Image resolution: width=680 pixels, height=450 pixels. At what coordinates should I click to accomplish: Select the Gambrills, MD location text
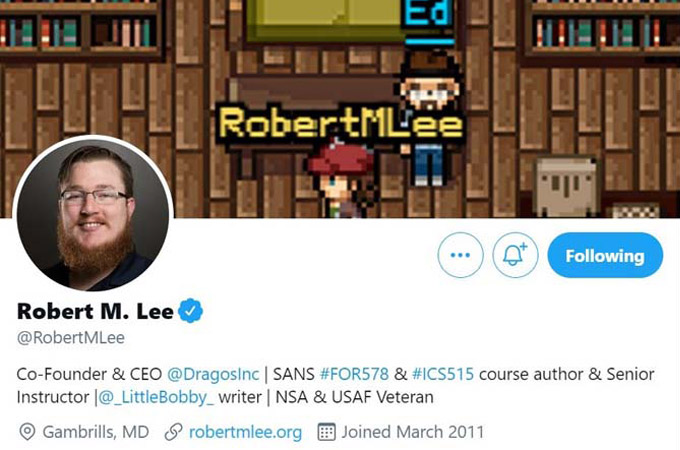[x=96, y=432]
